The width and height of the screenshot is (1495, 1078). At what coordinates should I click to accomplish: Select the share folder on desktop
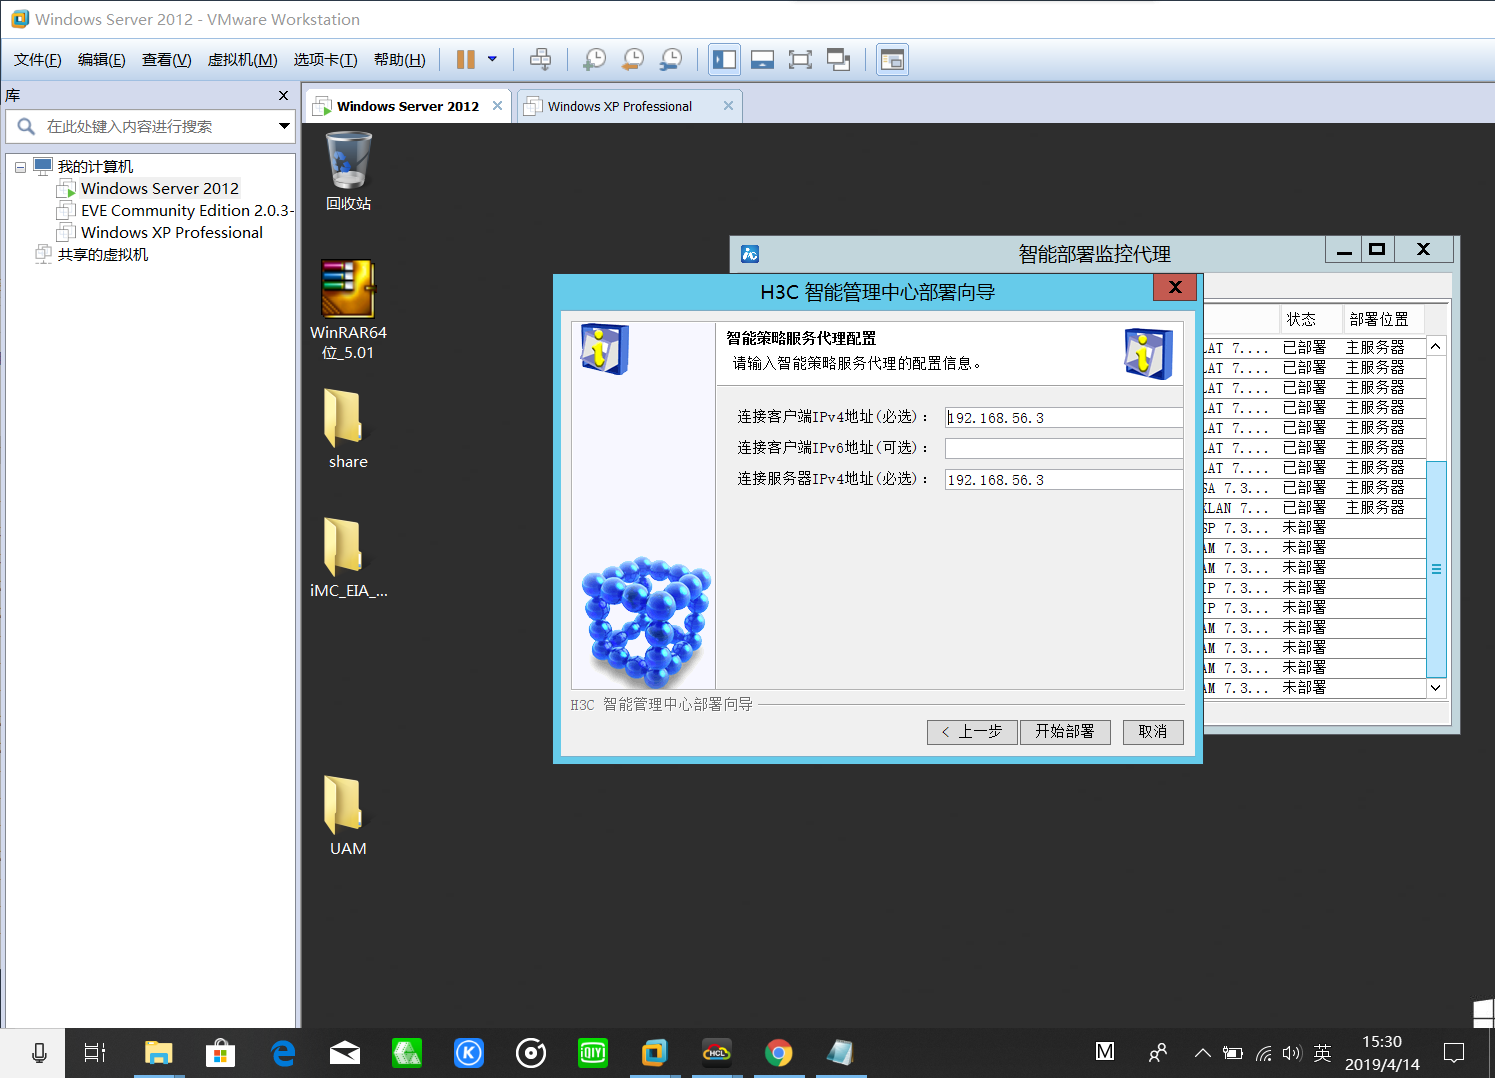(348, 428)
